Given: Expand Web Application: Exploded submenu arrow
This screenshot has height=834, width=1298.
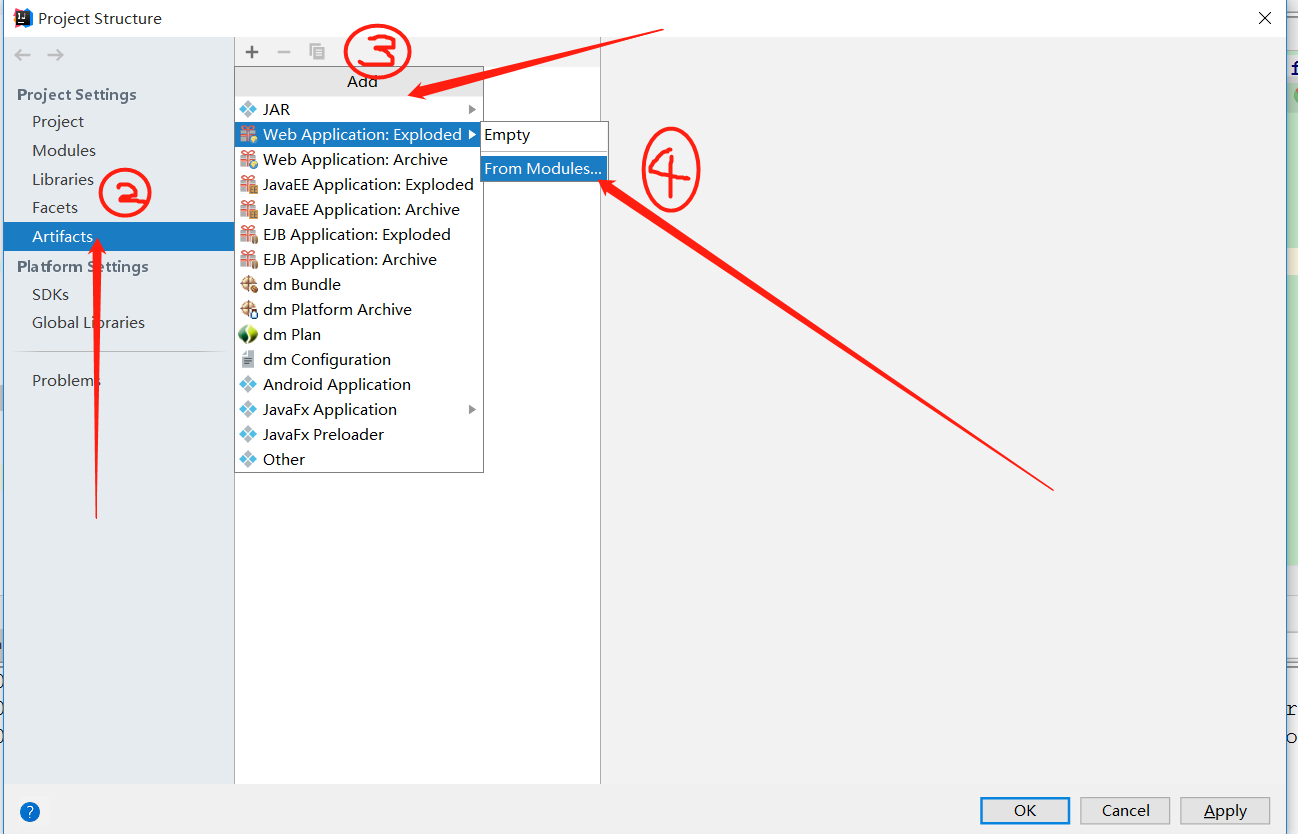Looking at the screenshot, I should click(x=472, y=134).
